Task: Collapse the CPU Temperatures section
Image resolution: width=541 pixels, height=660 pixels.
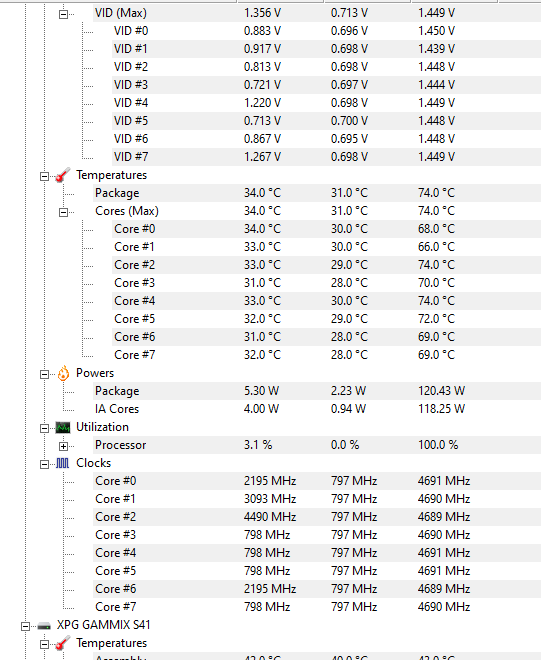Action: [x=44, y=176]
